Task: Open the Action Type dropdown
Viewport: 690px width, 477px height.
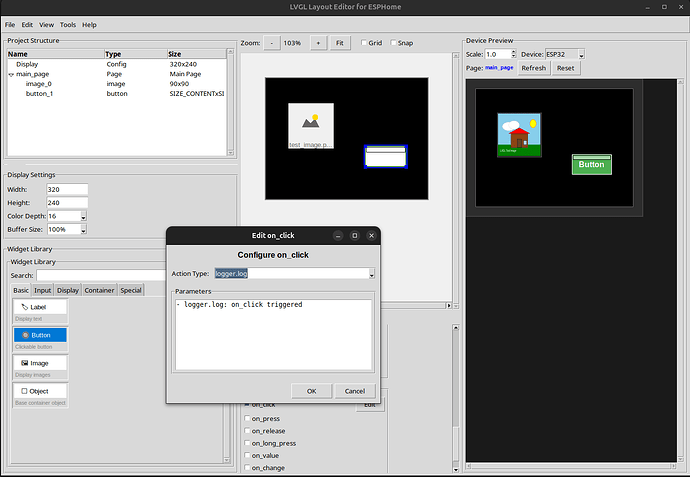Action: pos(371,273)
